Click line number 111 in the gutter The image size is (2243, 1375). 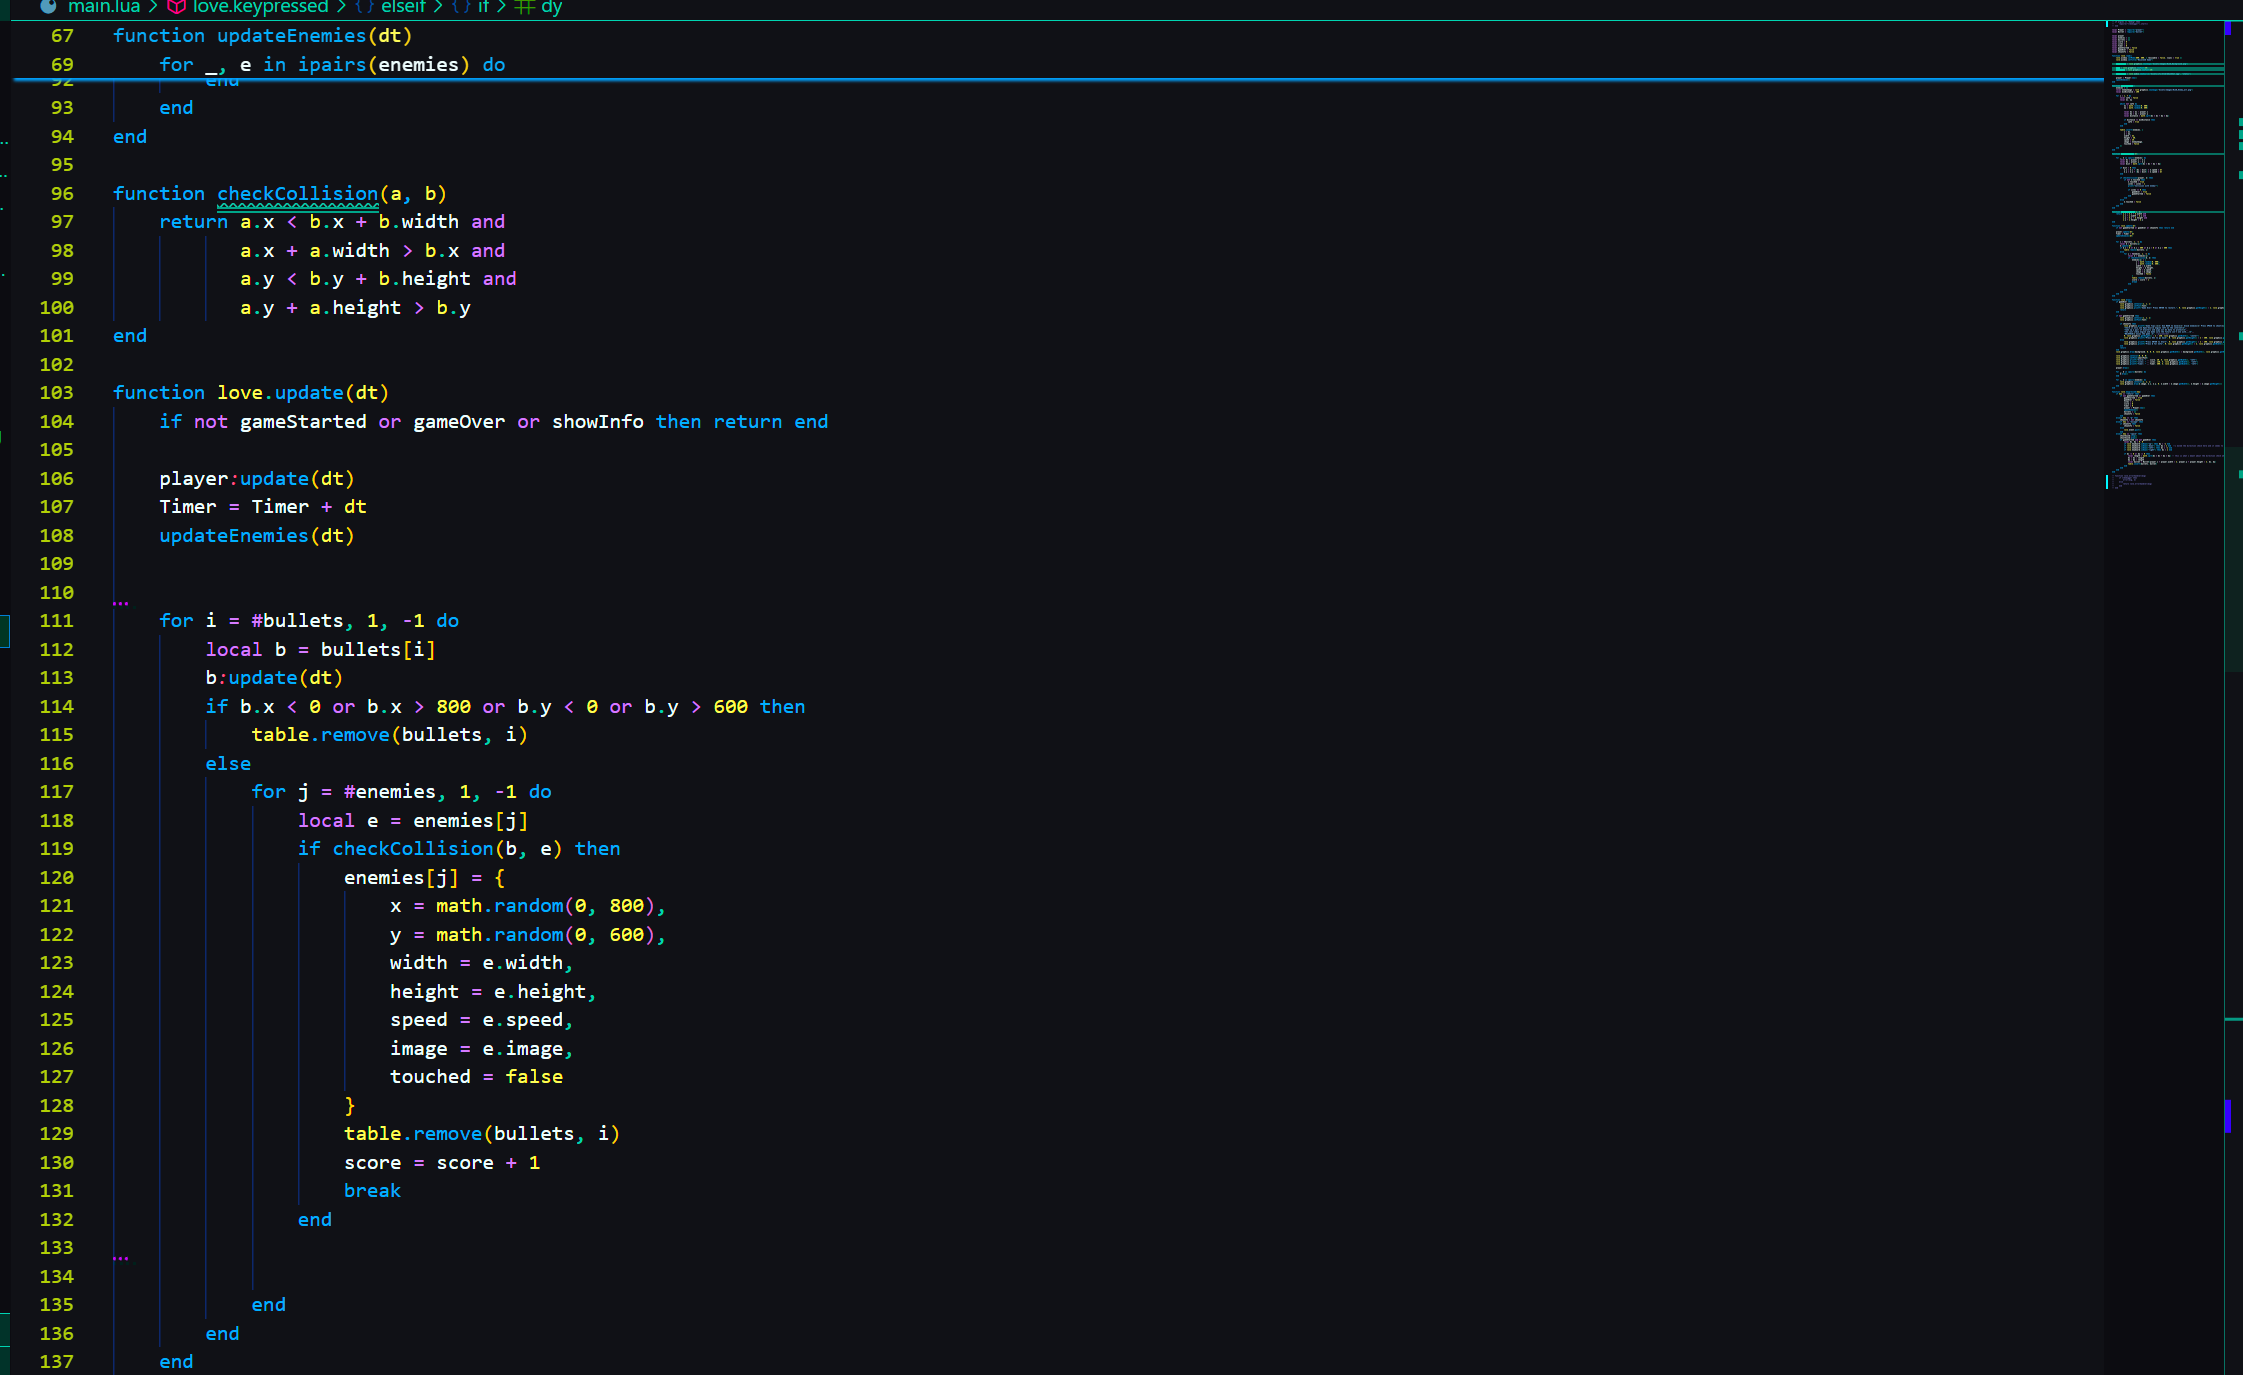click(56, 621)
